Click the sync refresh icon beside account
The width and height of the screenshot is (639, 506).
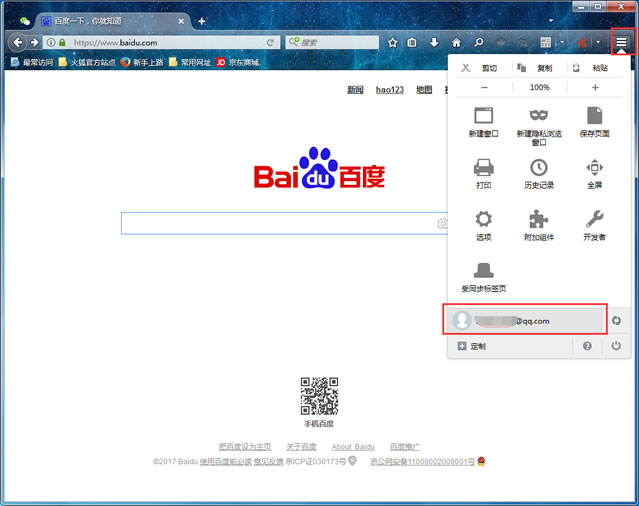tap(617, 321)
